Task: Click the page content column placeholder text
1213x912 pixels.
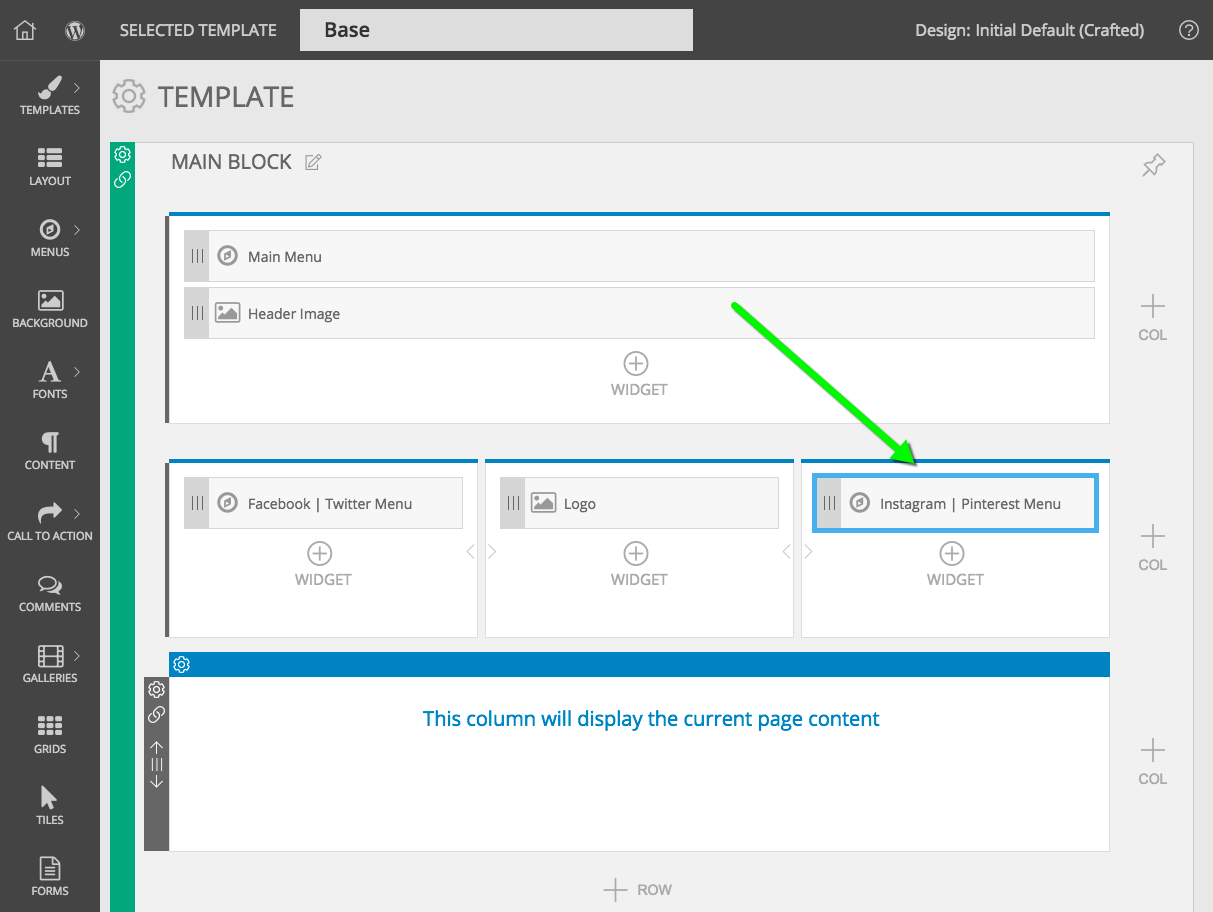Action: point(651,718)
